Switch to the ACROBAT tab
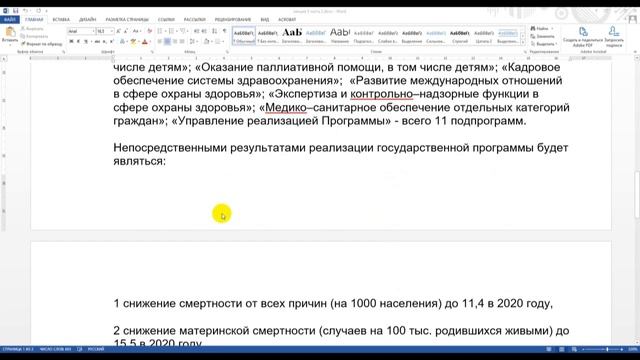The image size is (640, 360). click(287, 20)
